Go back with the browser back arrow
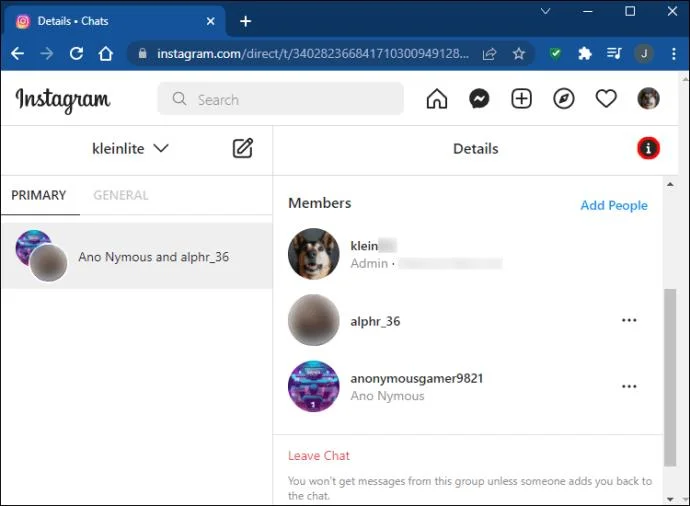Image resolution: width=690 pixels, height=506 pixels. 18,54
